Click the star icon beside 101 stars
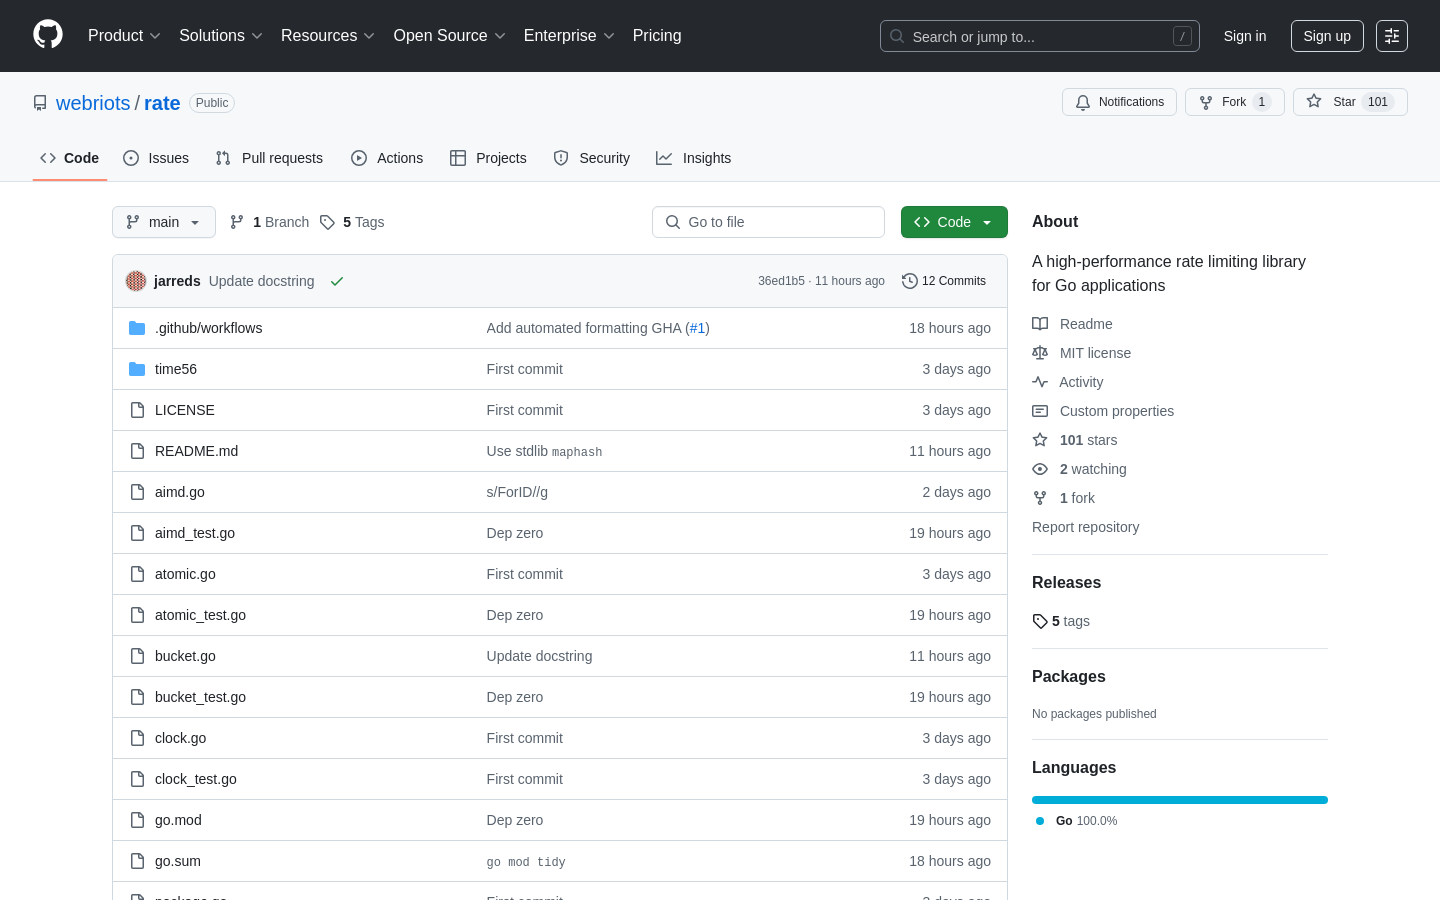The width and height of the screenshot is (1440, 900). pos(1040,440)
